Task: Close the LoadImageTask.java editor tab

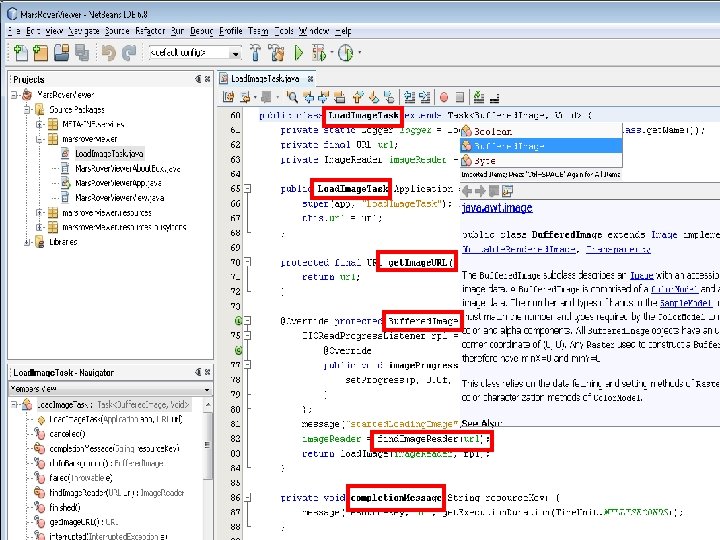Action: pyautogui.click(x=310, y=79)
